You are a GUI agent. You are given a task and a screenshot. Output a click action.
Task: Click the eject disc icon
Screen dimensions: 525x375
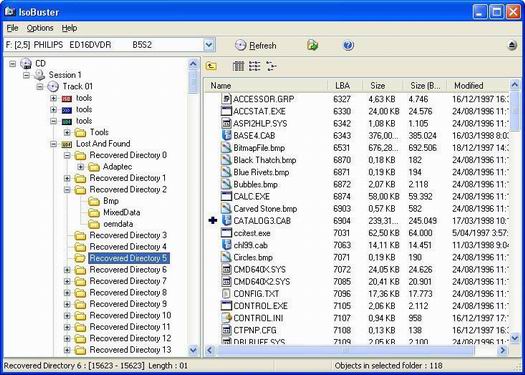click(512, 45)
